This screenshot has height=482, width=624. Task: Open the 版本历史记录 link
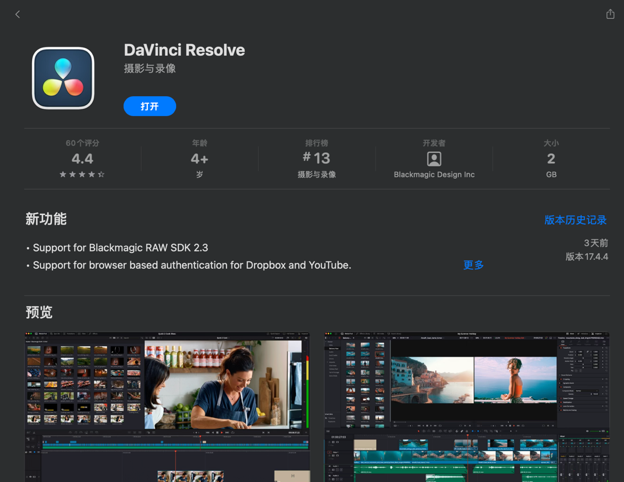pyautogui.click(x=575, y=220)
